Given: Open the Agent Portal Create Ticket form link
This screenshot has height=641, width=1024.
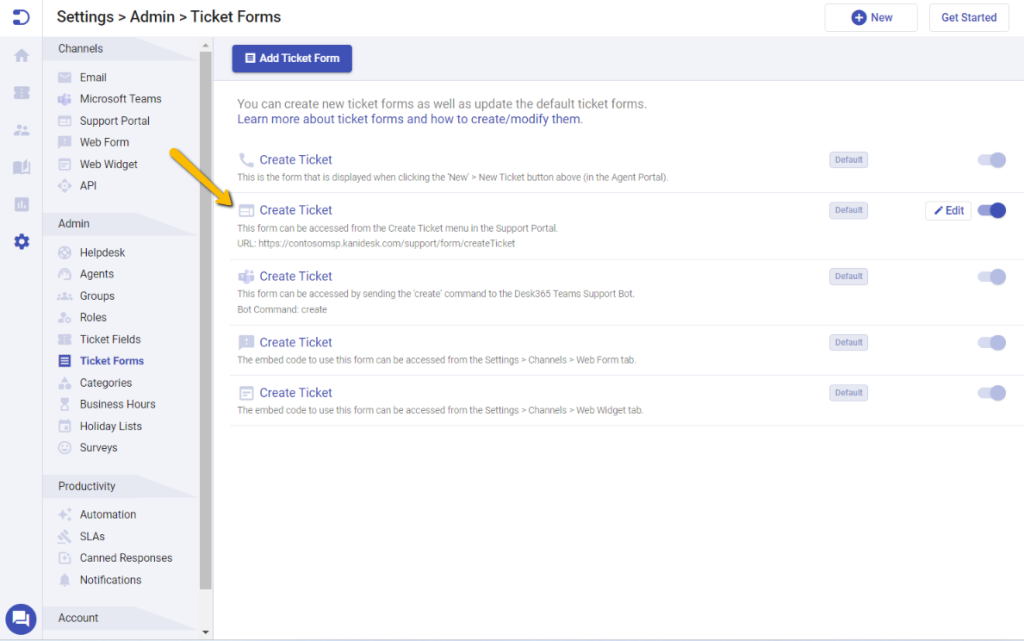Looking at the screenshot, I should [x=296, y=160].
